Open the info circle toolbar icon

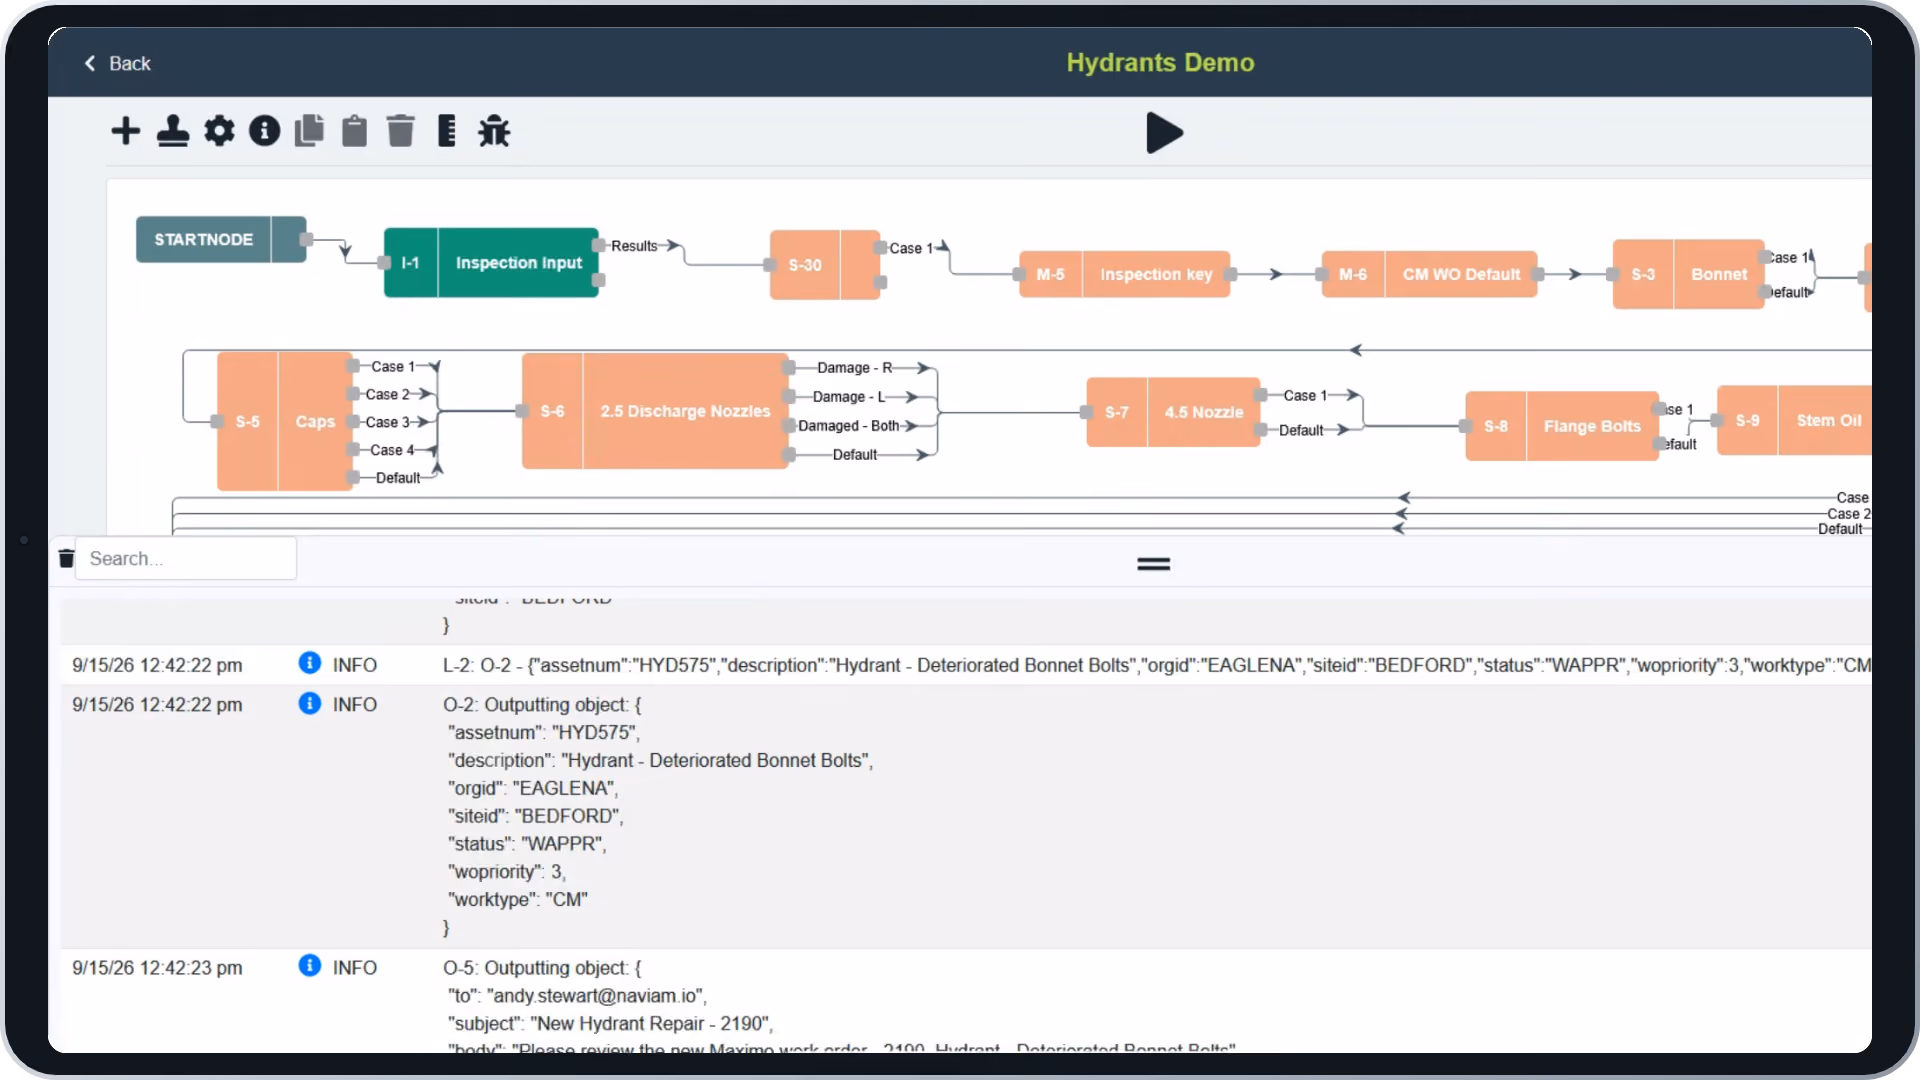tap(264, 131)
